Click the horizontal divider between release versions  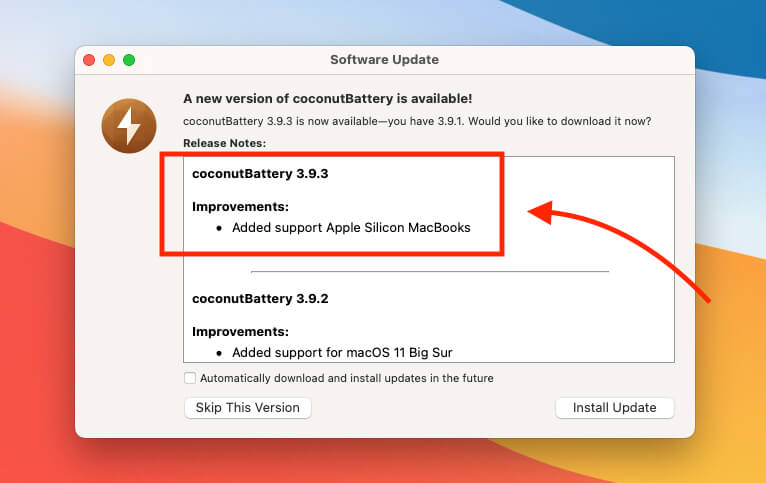[x=430, y=271]
